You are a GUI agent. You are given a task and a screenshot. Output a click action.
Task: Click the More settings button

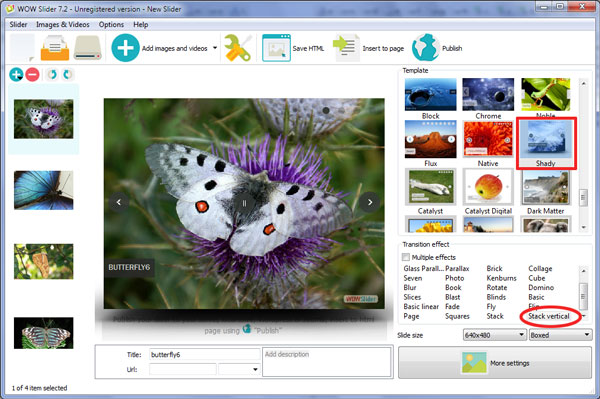(x=495, y=363)
